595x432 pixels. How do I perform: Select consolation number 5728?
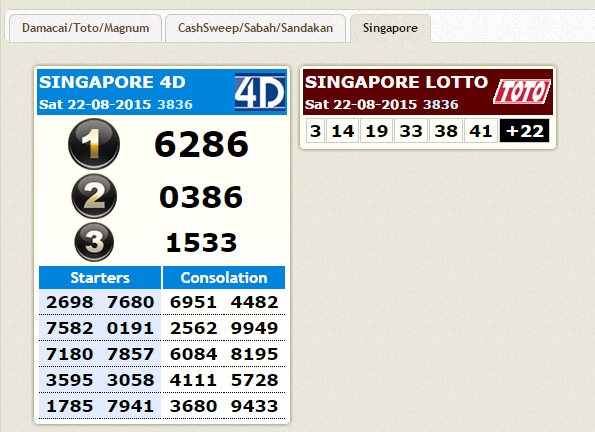(x=255, y=380)
